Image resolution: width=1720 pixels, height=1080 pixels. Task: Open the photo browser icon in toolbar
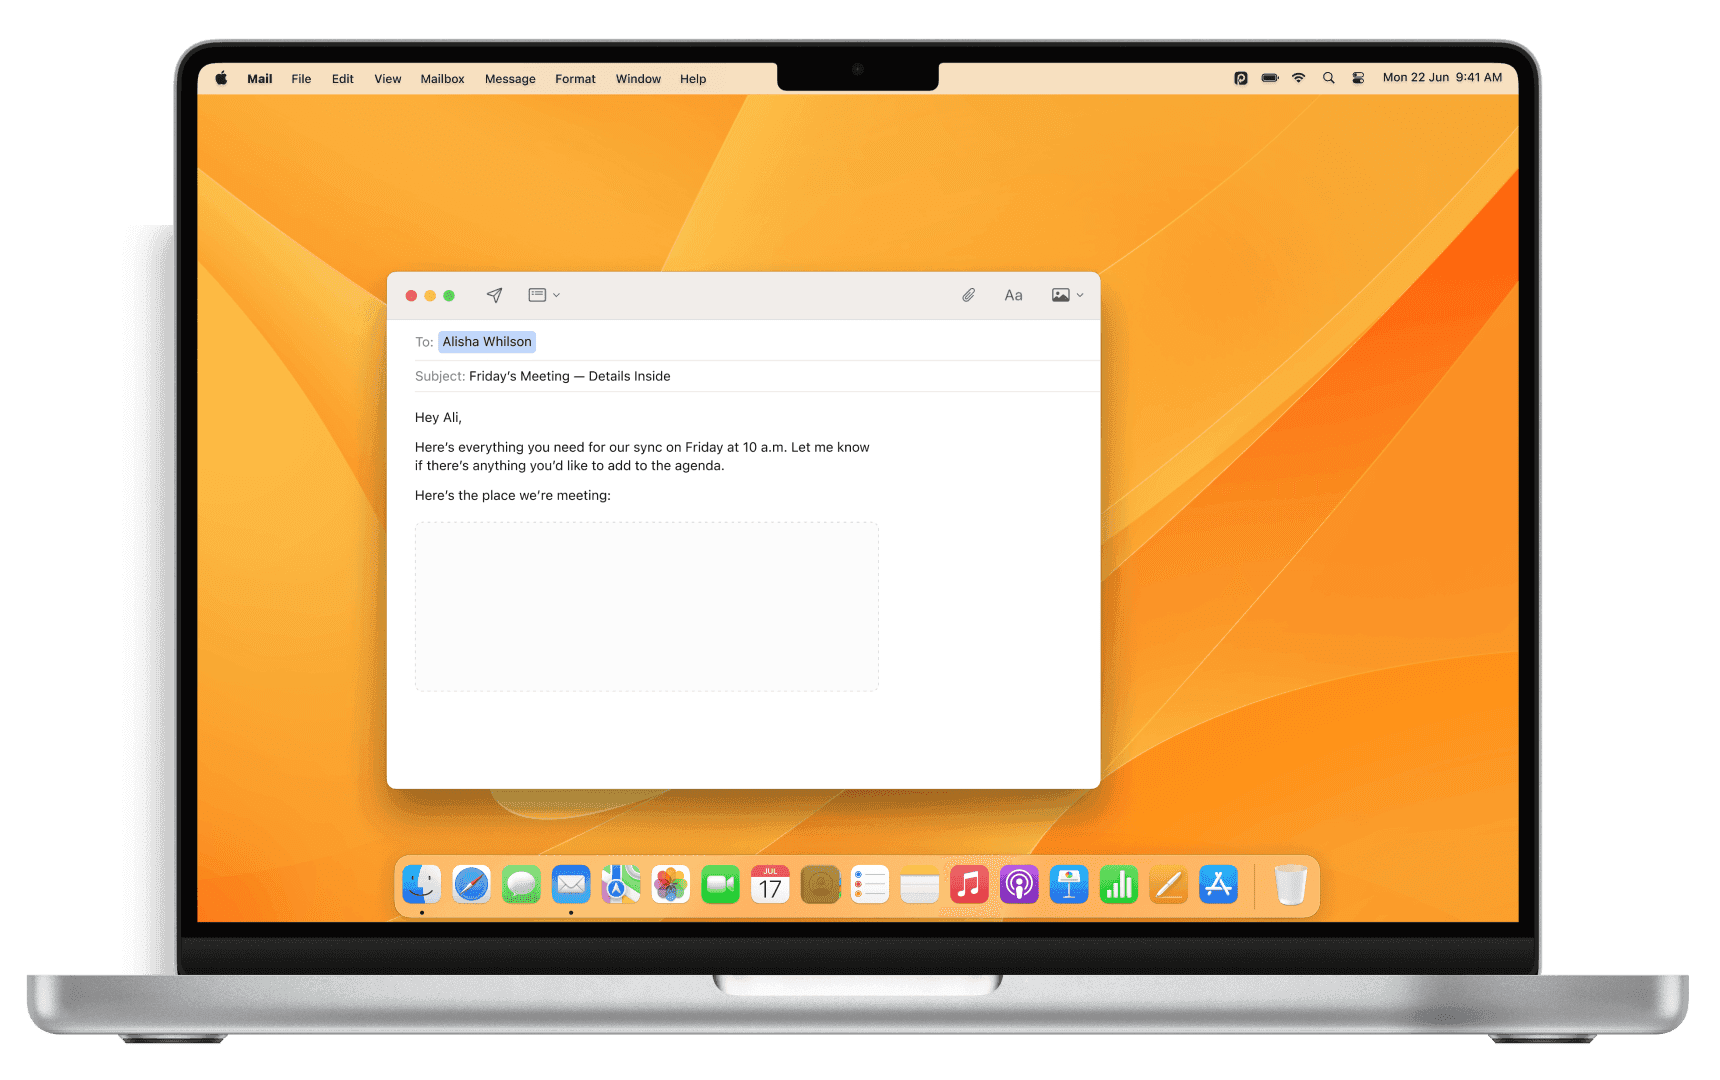pyautogui.click(x=1061, y=295)
